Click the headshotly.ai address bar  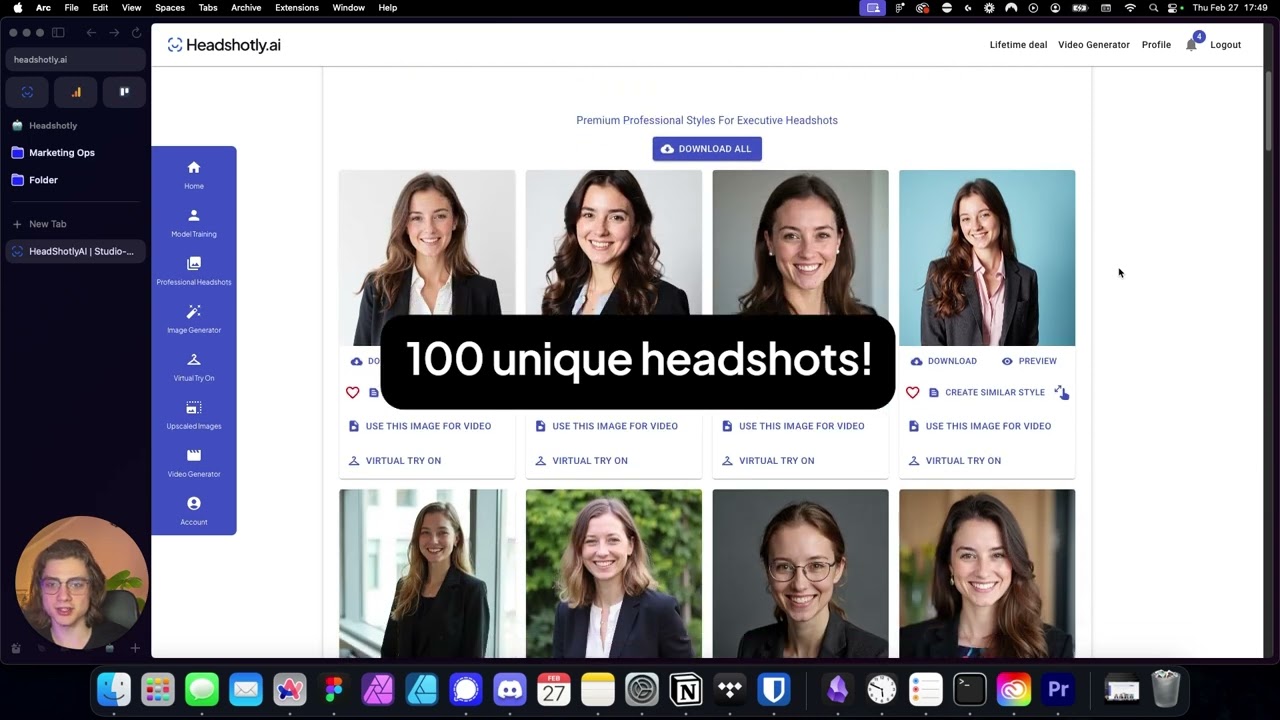tap(76, 59)
